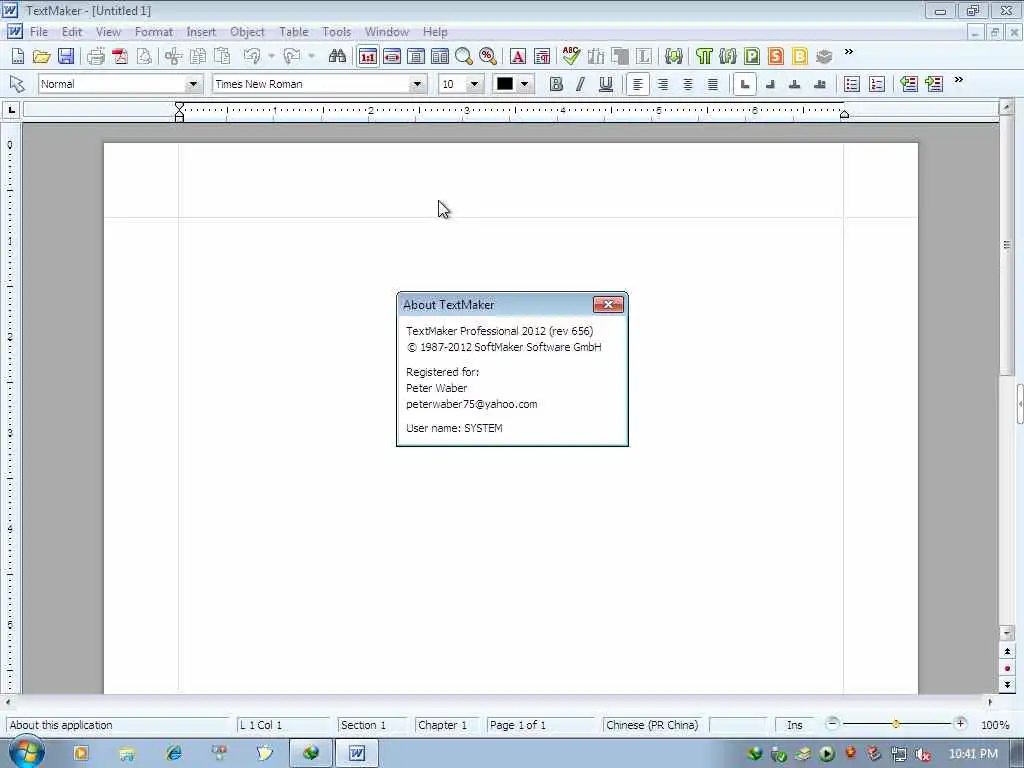Increase indent with the right green arrow icon

click(x=934, y=84)
